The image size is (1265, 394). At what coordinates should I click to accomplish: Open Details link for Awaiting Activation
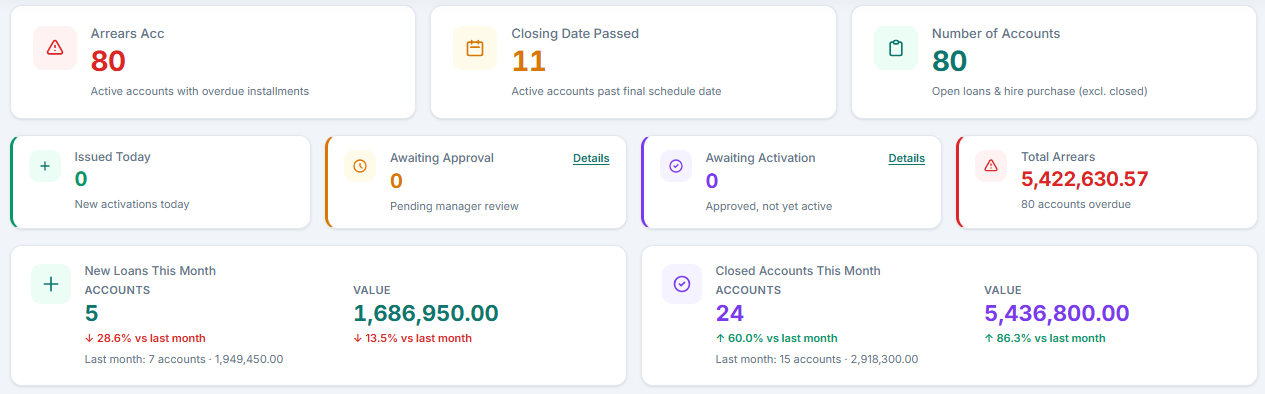click(906, 158)
